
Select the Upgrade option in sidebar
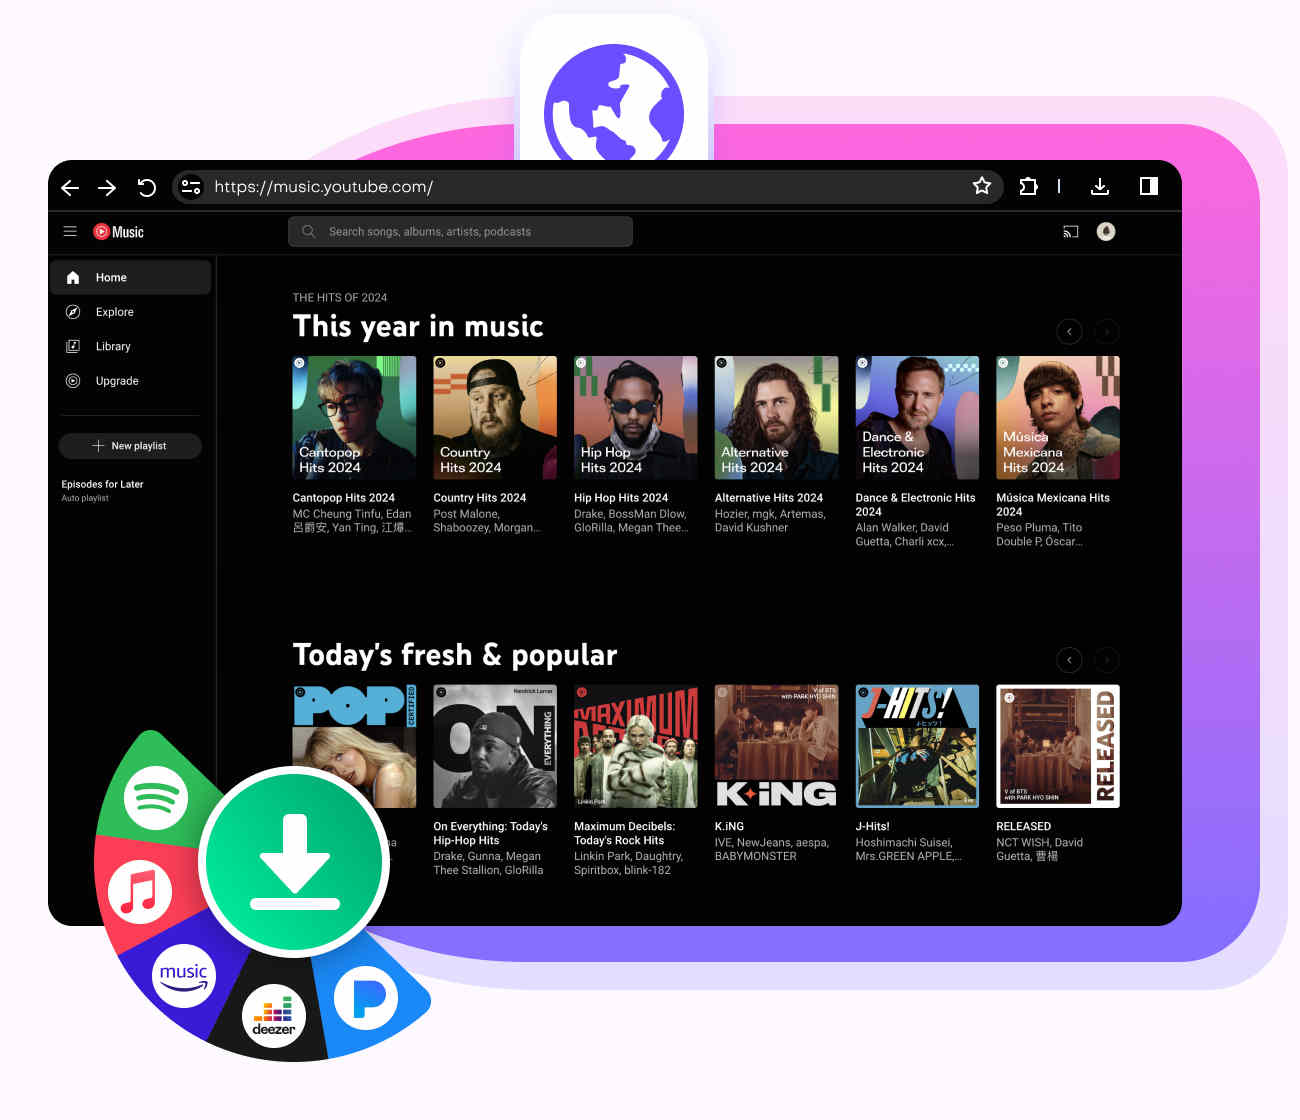[116, 380]
